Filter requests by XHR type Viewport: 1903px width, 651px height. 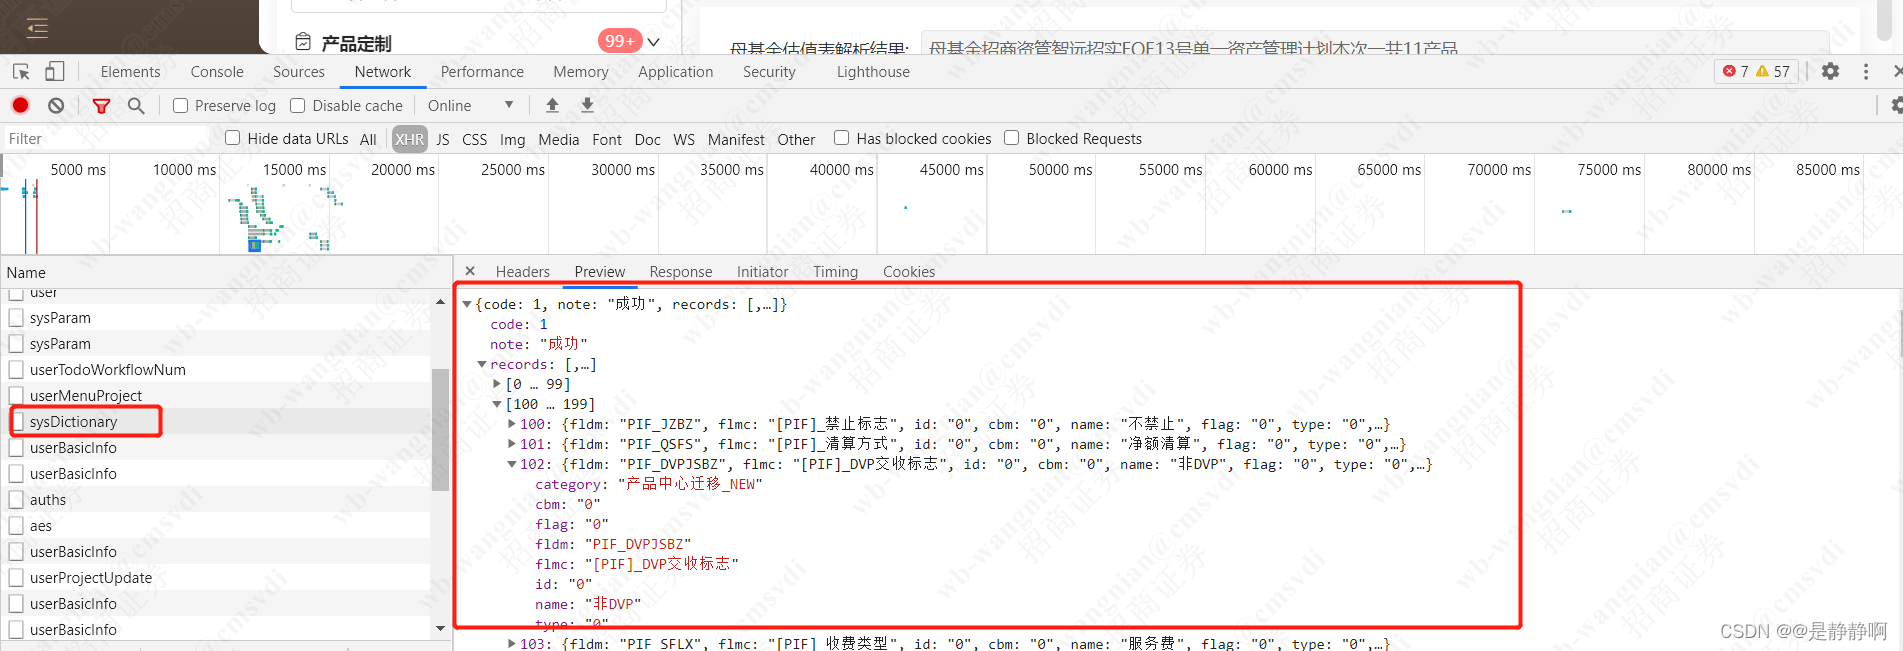[409, 139]
